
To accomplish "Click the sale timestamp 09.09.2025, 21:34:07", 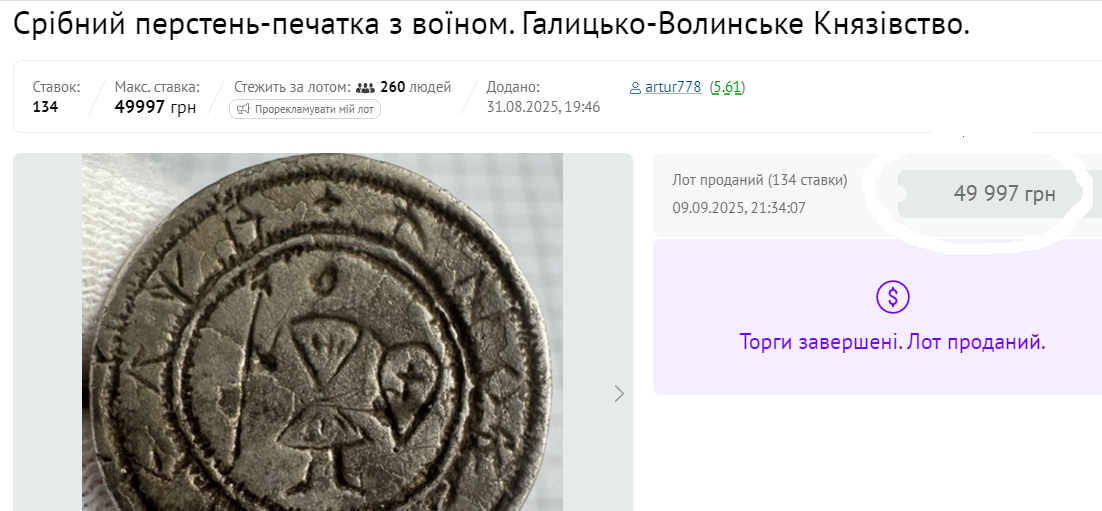I will point(739,208).
